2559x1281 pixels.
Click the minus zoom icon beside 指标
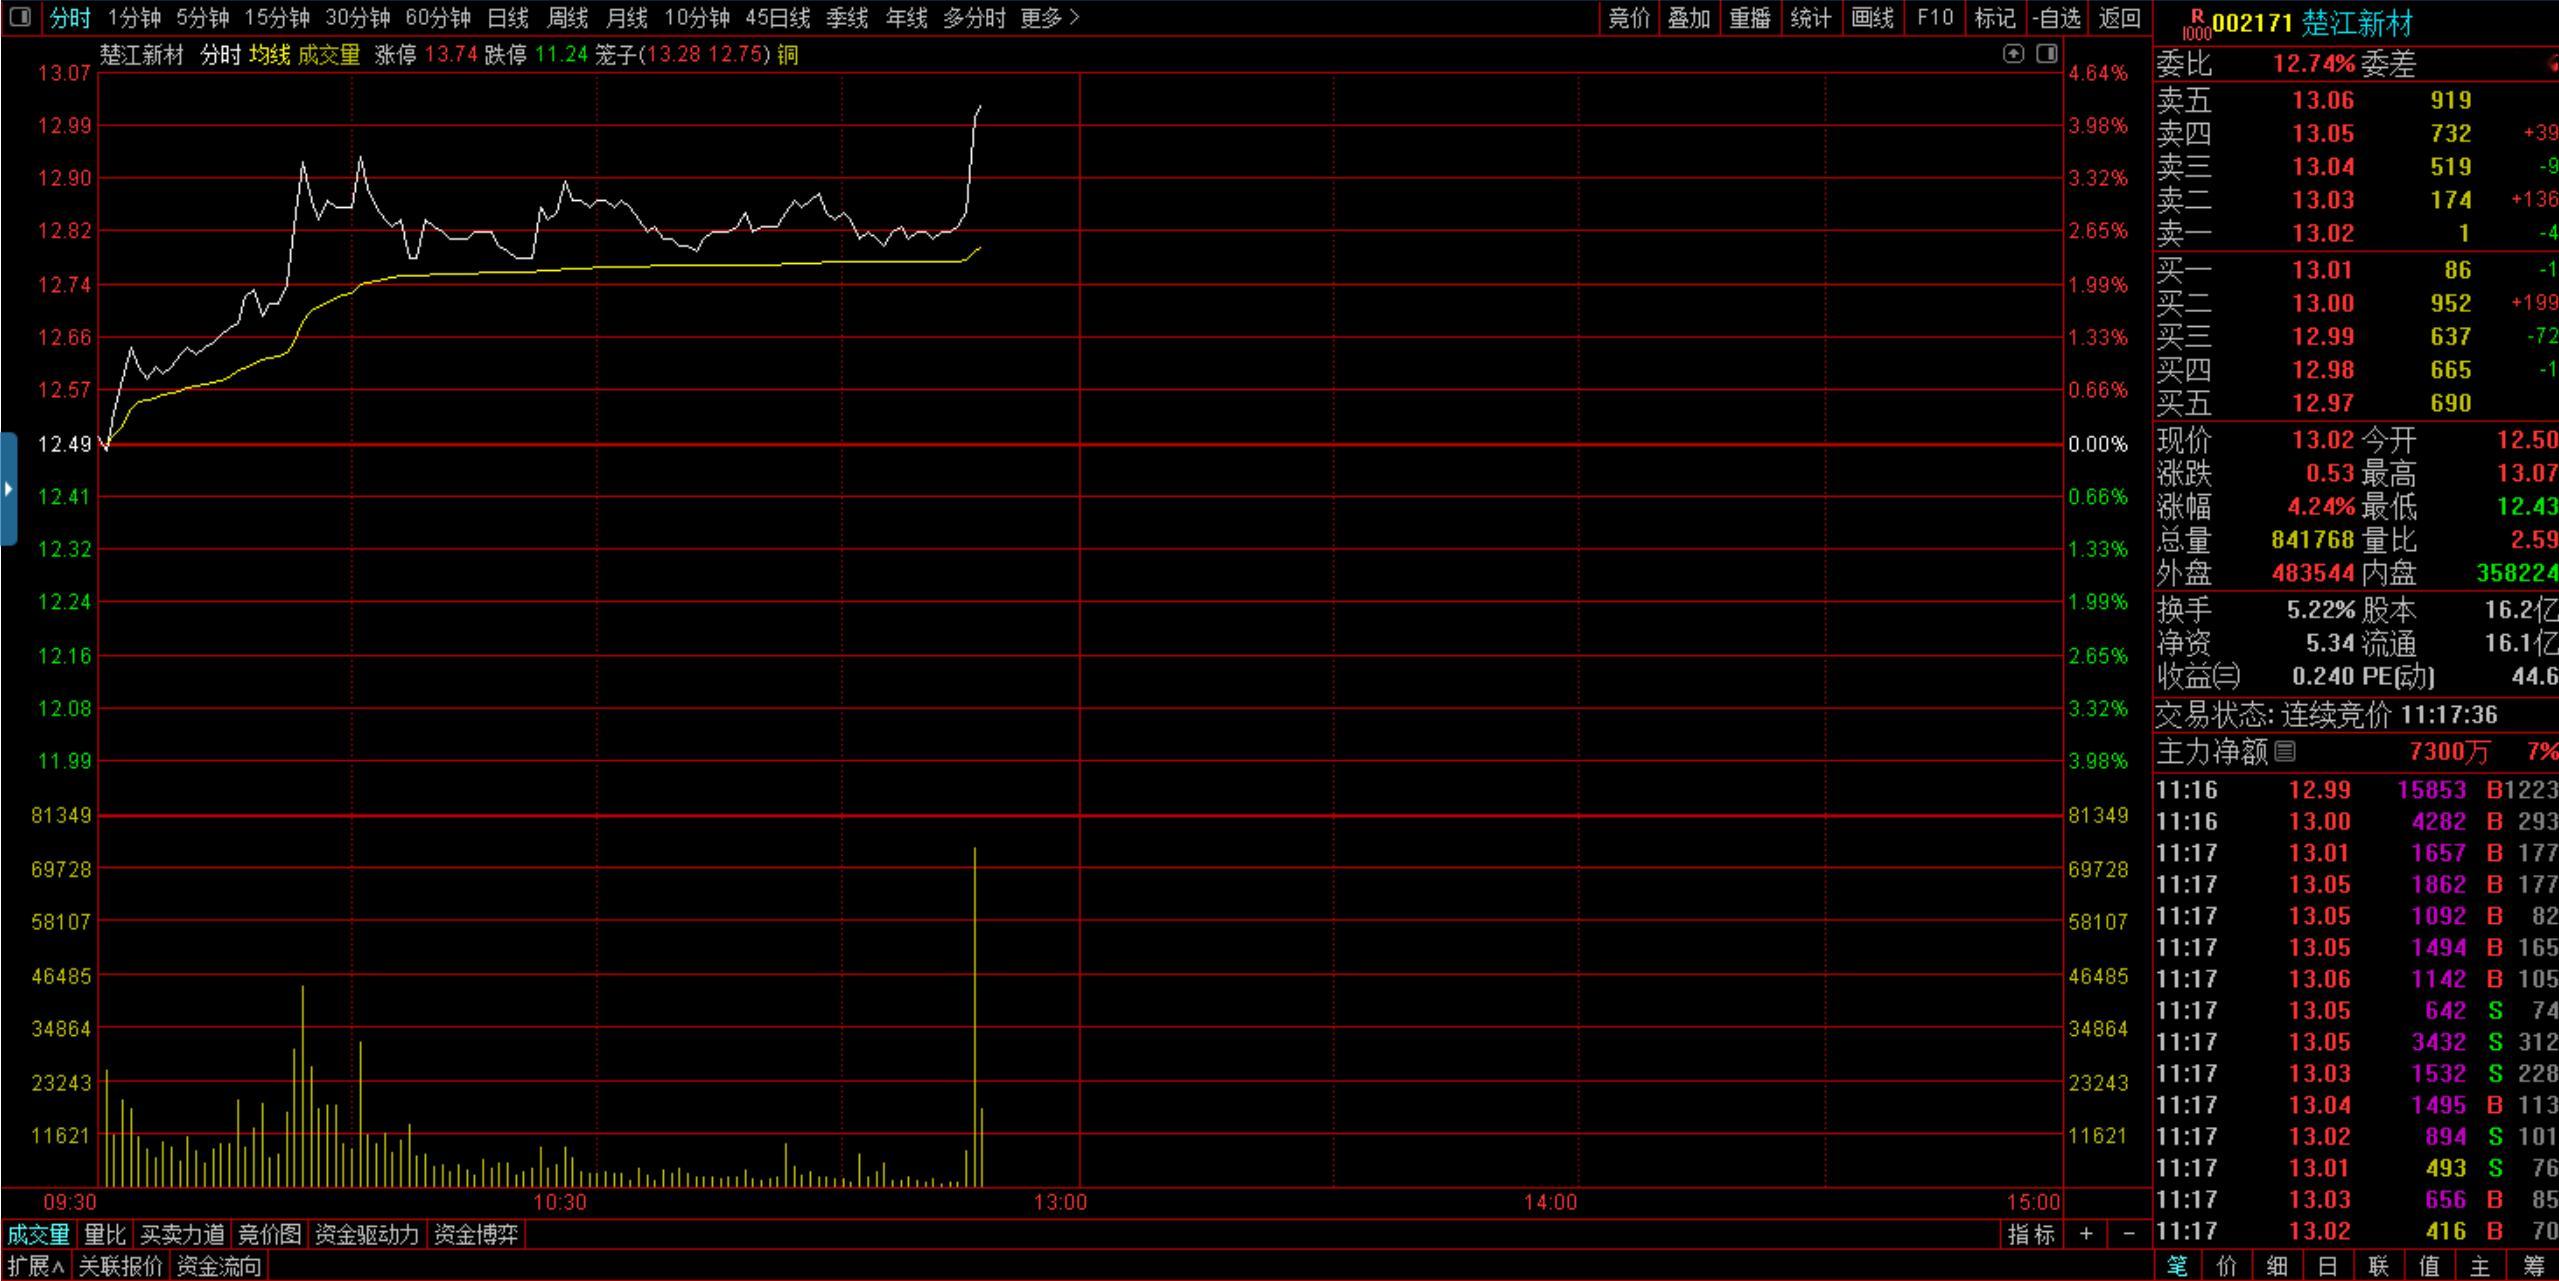(x=2129, y=1234)
